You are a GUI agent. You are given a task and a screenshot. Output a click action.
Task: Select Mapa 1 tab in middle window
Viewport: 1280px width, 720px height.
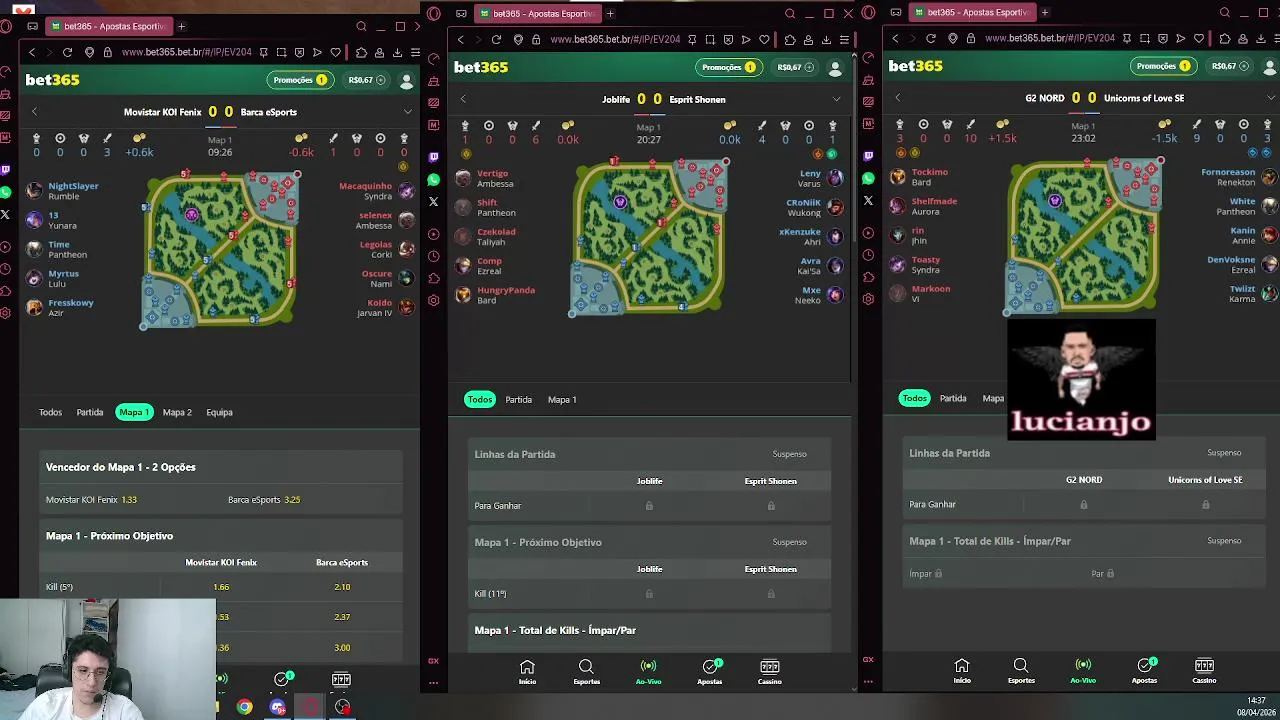(x=562, y=400)
